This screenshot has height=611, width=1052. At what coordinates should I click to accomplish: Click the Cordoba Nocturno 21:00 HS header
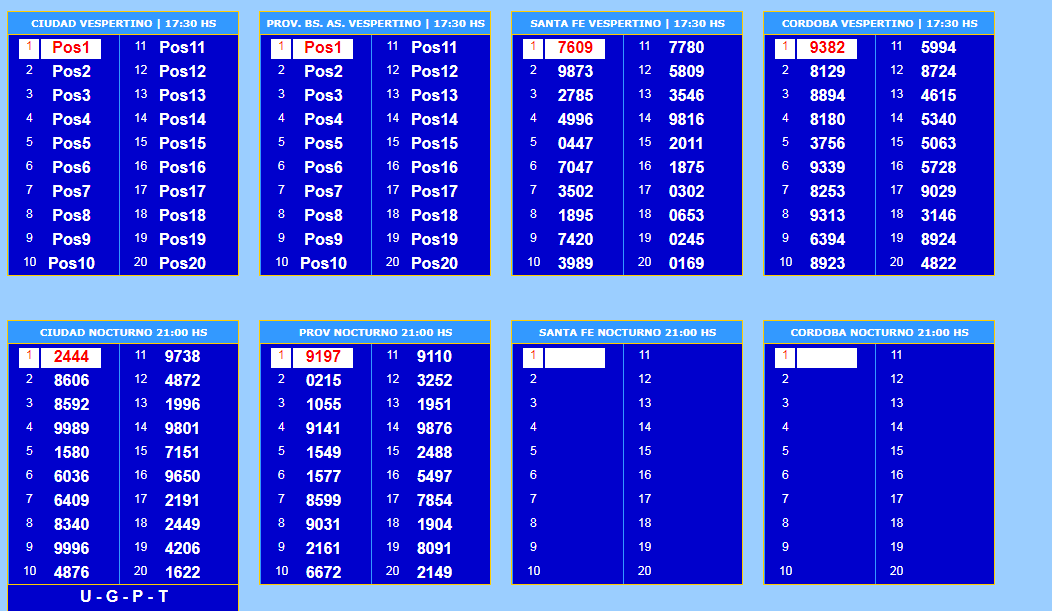[x=879, y=332]
